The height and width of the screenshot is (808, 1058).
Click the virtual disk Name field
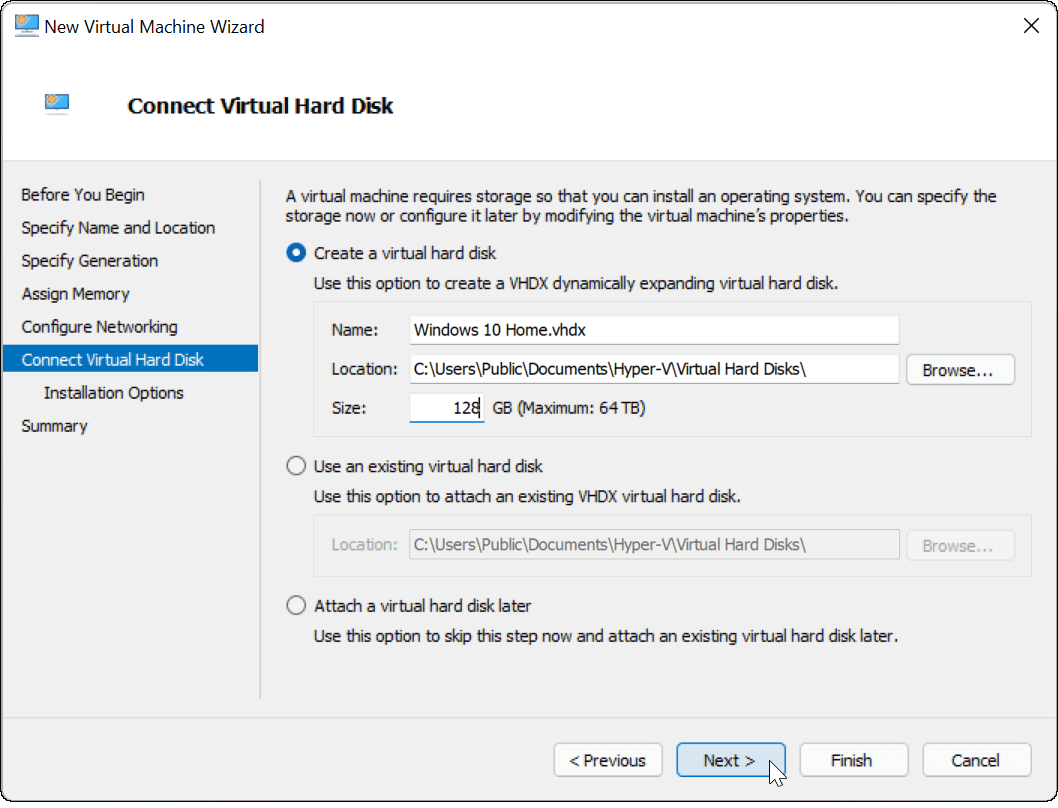pyautogui.click(x=654, y=330)
